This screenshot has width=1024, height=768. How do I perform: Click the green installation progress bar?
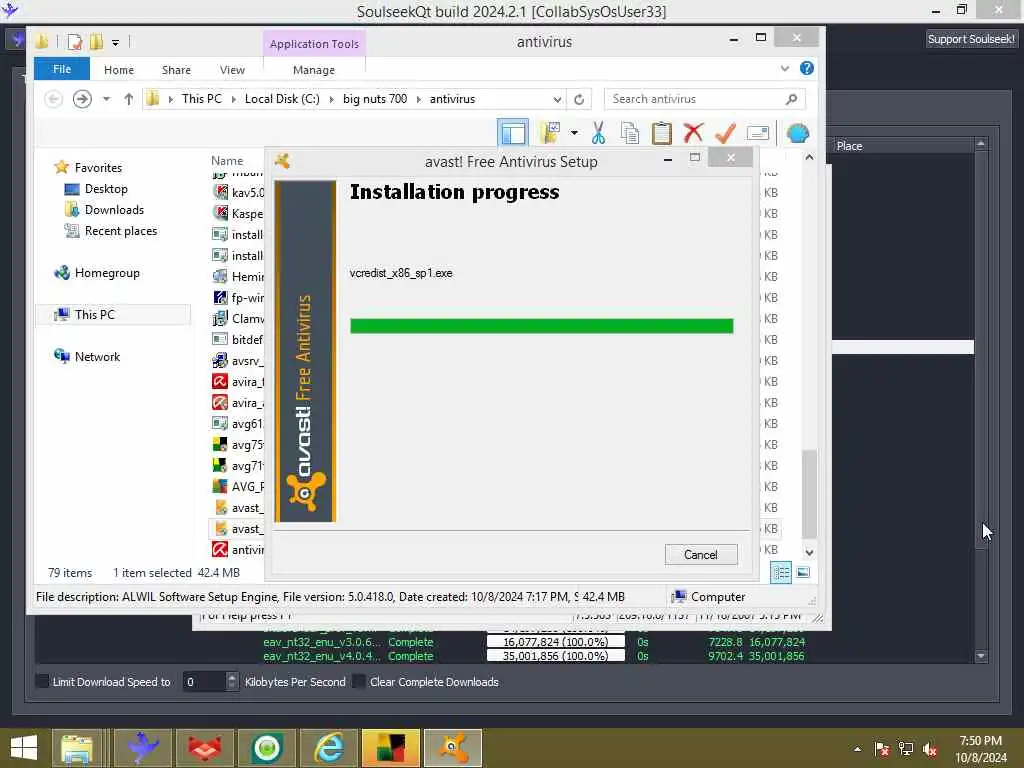pyautogui.click(x=541, y=326)
